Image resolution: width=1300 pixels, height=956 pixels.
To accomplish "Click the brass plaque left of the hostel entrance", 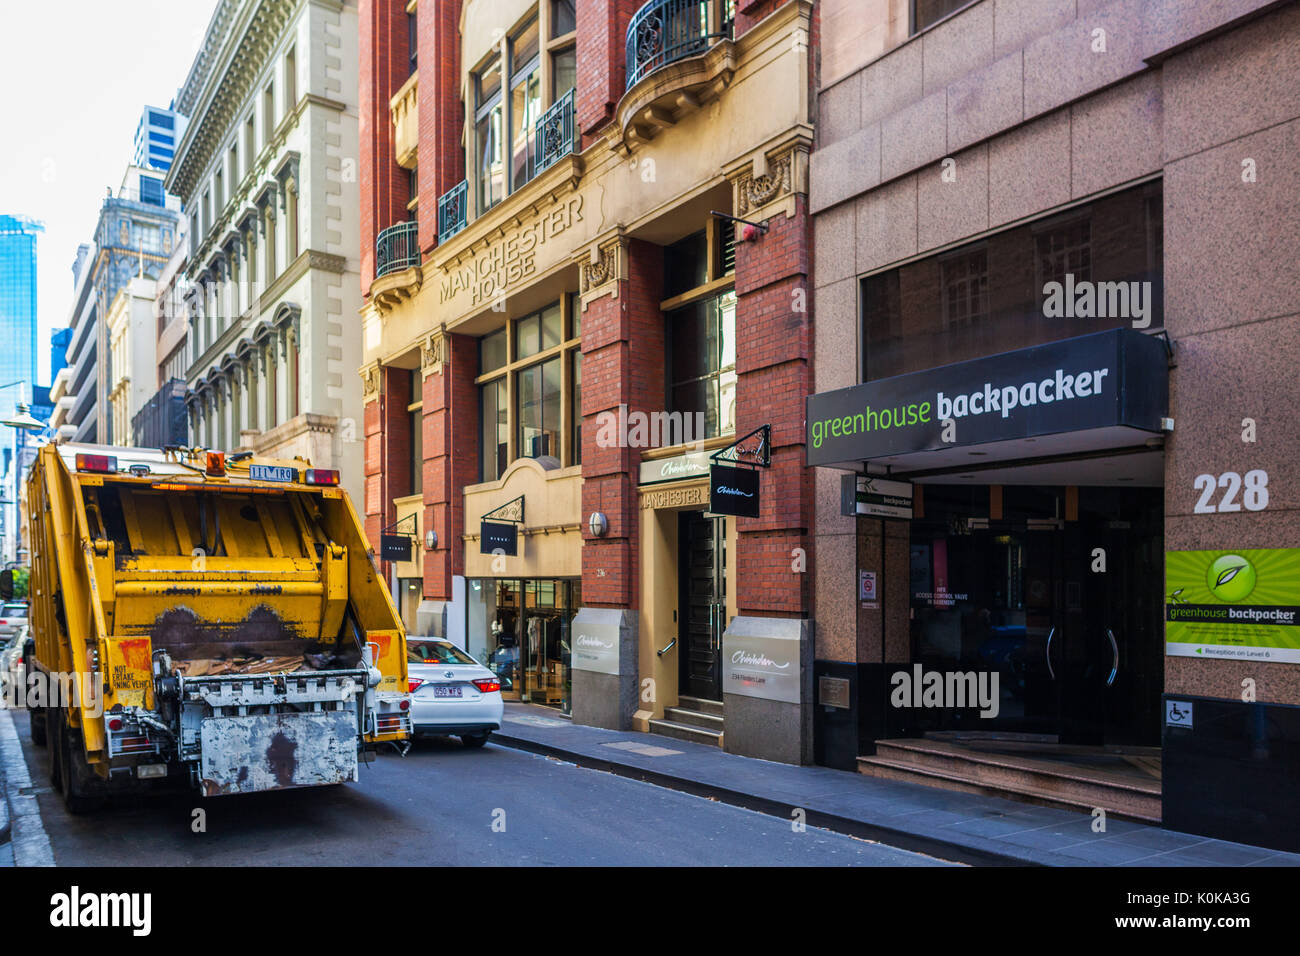I will pyautogui.click(x=833, y=692).
